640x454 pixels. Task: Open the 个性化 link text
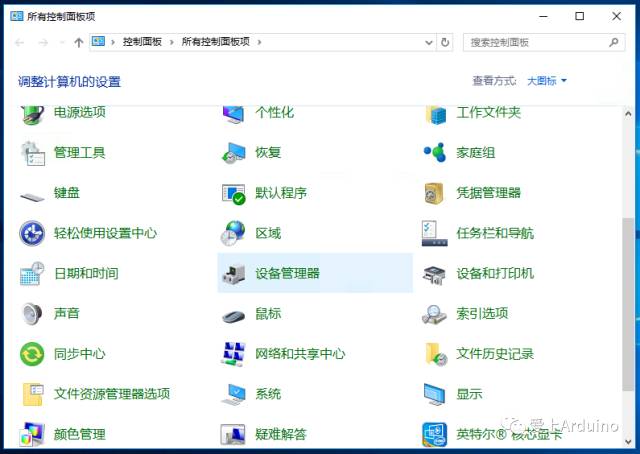click(x=274, y=112)
